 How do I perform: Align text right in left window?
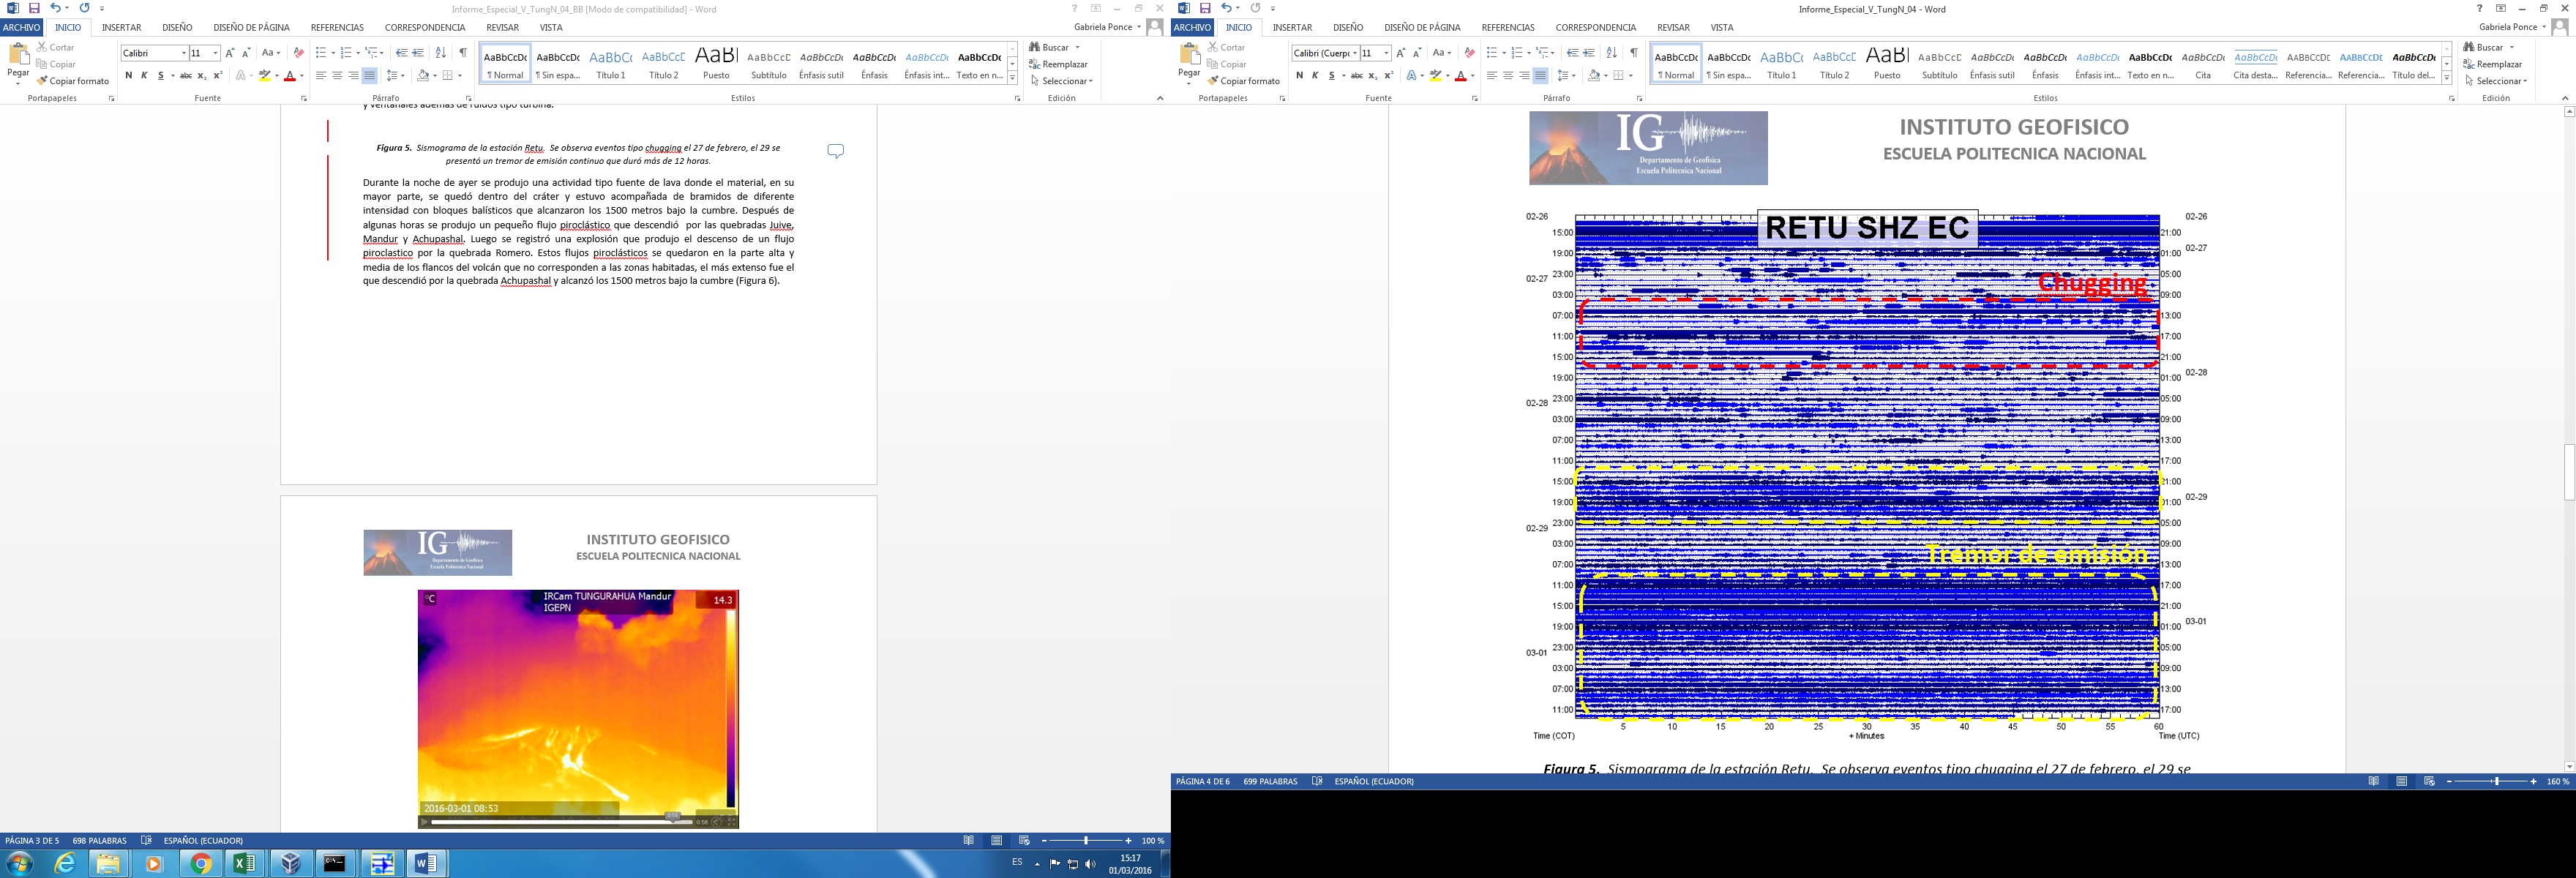[x=353, y=76]
